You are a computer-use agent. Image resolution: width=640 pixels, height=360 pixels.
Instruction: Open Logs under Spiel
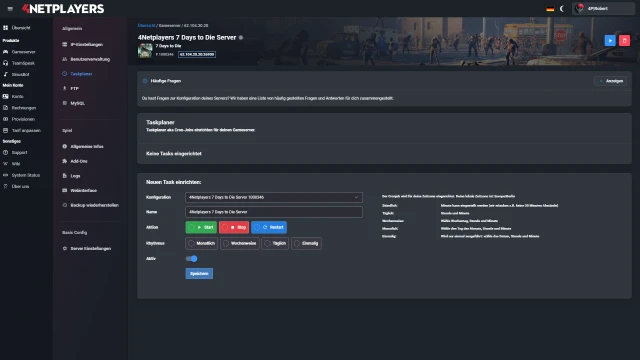pos(71,176)
